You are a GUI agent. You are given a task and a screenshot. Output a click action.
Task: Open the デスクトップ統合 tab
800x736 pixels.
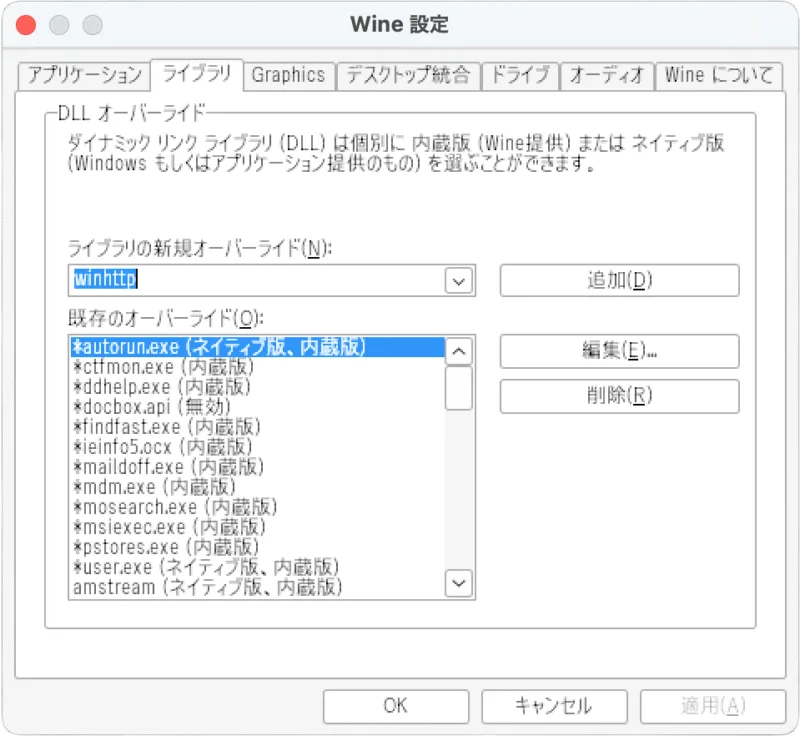point(408,75)
